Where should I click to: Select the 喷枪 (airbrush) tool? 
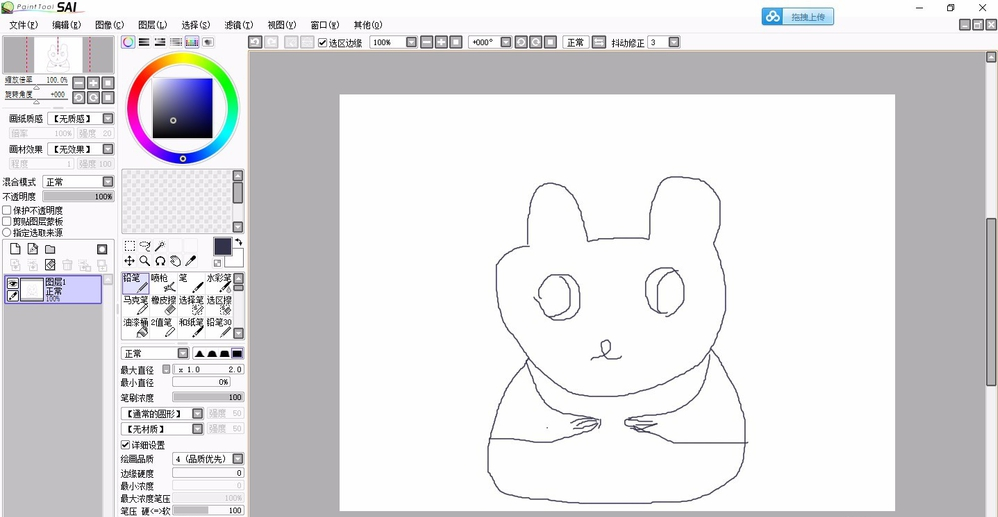[x=163, y=283]
